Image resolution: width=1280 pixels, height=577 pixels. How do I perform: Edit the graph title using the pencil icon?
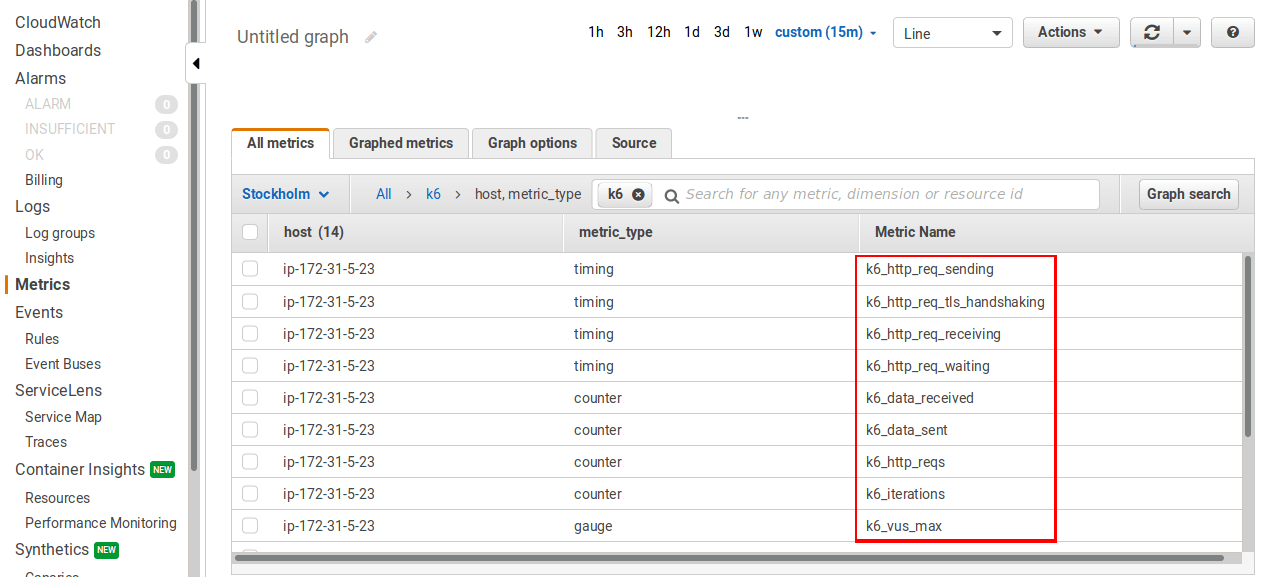369,36
